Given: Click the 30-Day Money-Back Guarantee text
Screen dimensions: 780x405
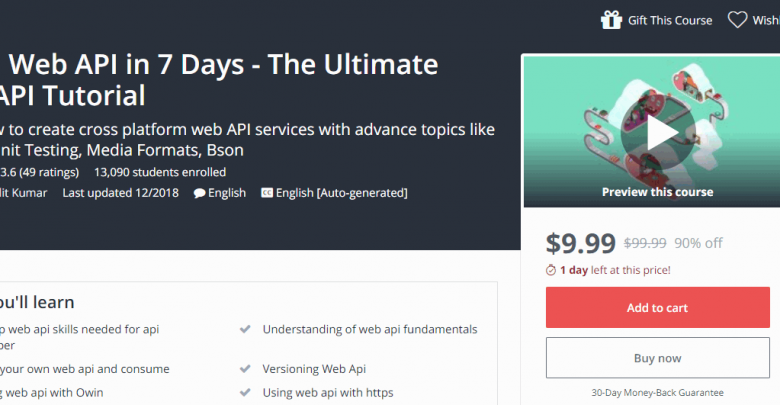Looking at the screenshot, I should pyautogui.click(x=658, y=393).
